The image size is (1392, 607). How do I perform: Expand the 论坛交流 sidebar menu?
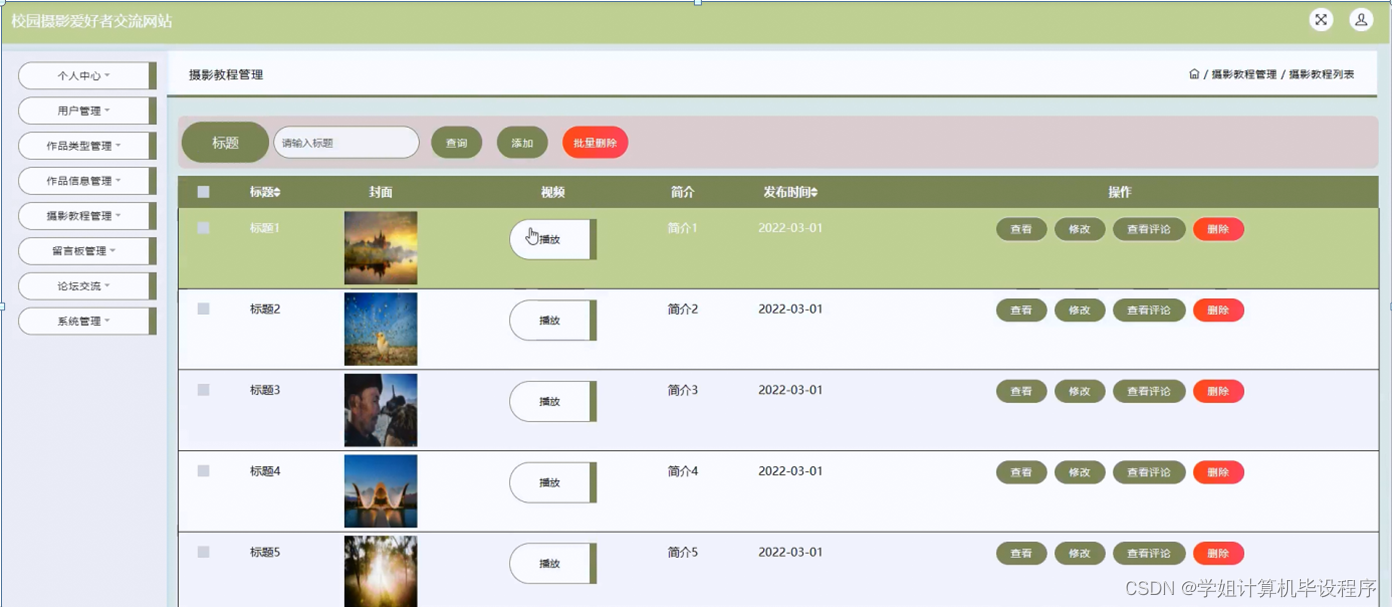87,286
